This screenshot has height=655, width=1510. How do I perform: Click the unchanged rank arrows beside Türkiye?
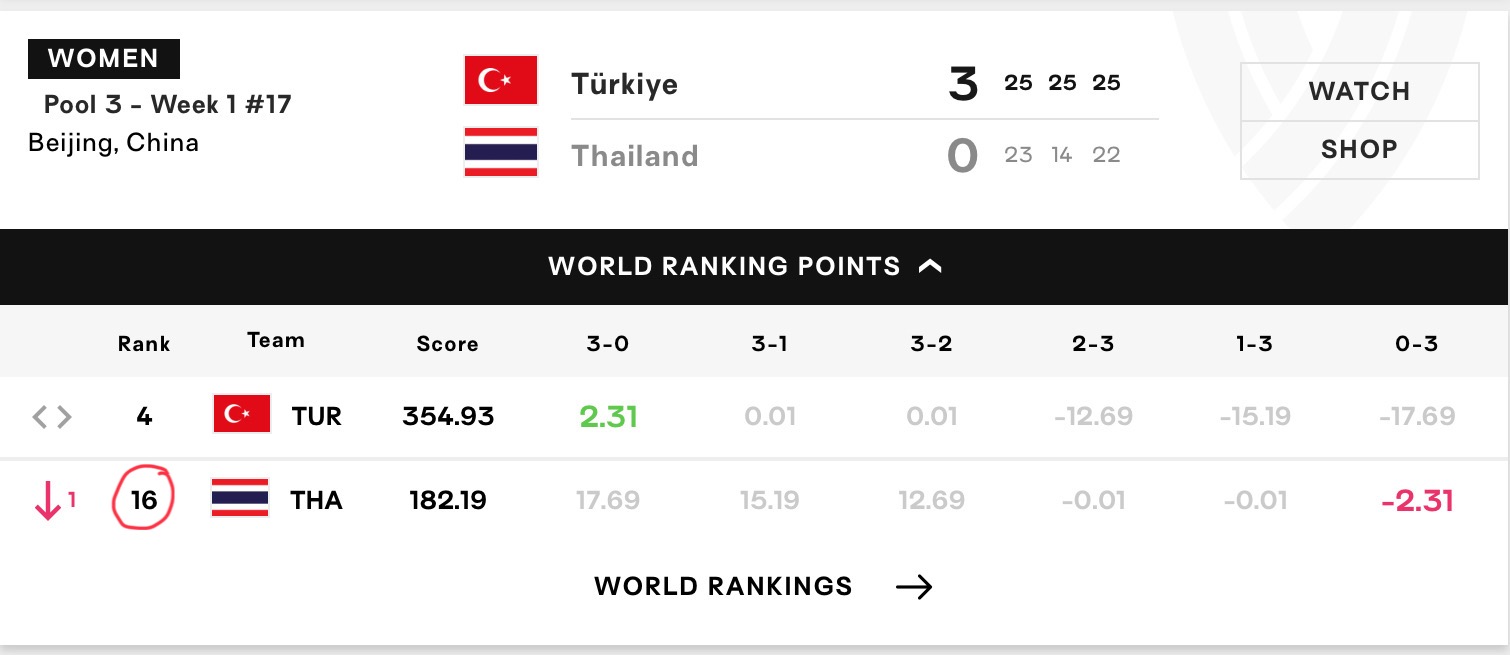(x=52, y=416)
